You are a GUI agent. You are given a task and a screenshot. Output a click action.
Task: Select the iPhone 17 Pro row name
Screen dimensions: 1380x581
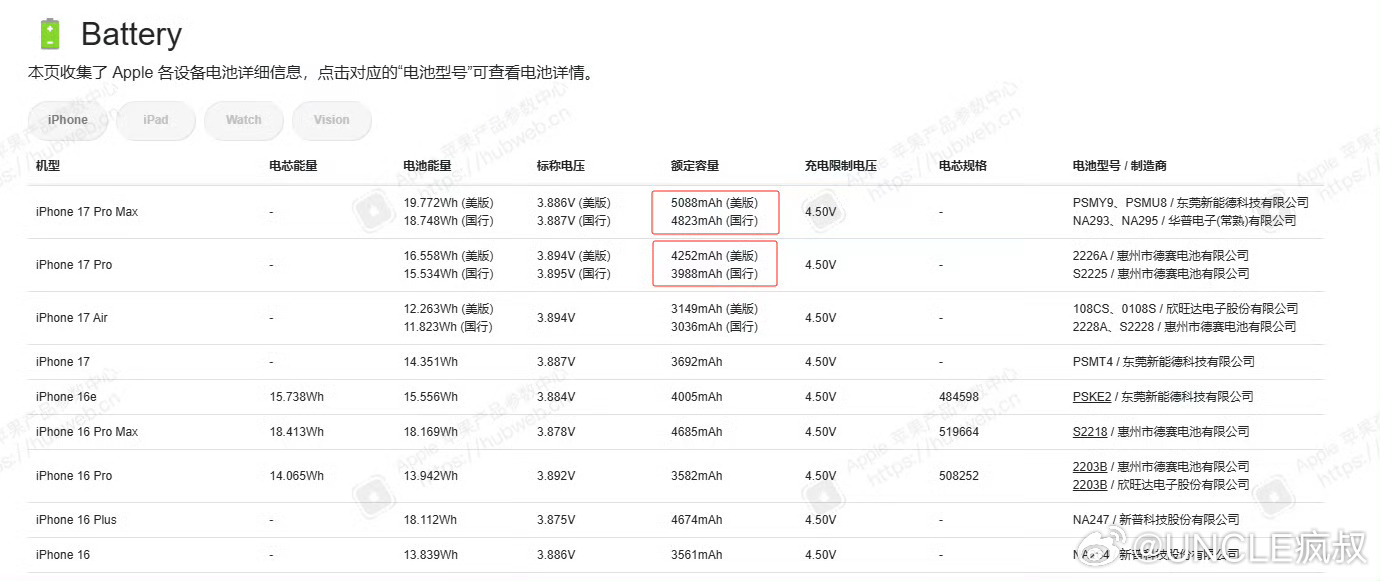(74, 265)
